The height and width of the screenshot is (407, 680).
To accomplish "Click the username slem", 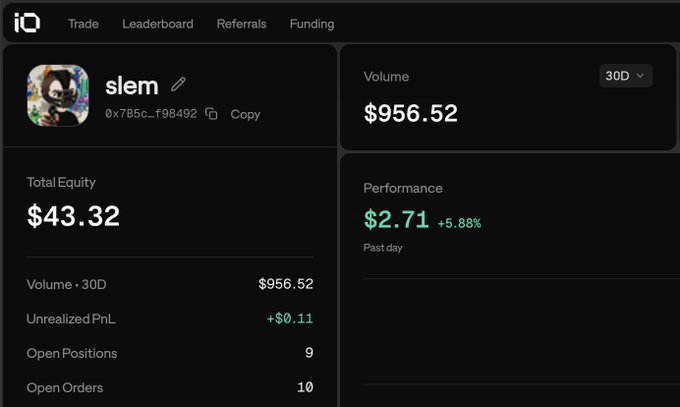I will (132, 86).
